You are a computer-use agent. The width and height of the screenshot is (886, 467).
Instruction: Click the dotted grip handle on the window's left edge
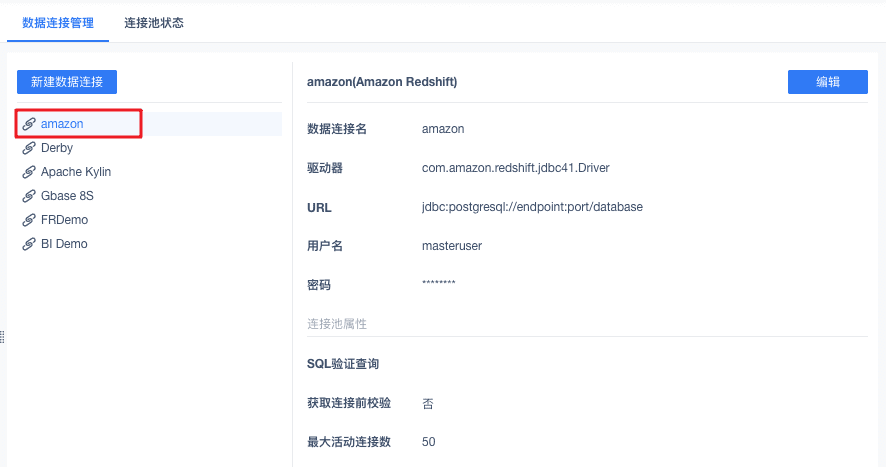tap(2, 337)
